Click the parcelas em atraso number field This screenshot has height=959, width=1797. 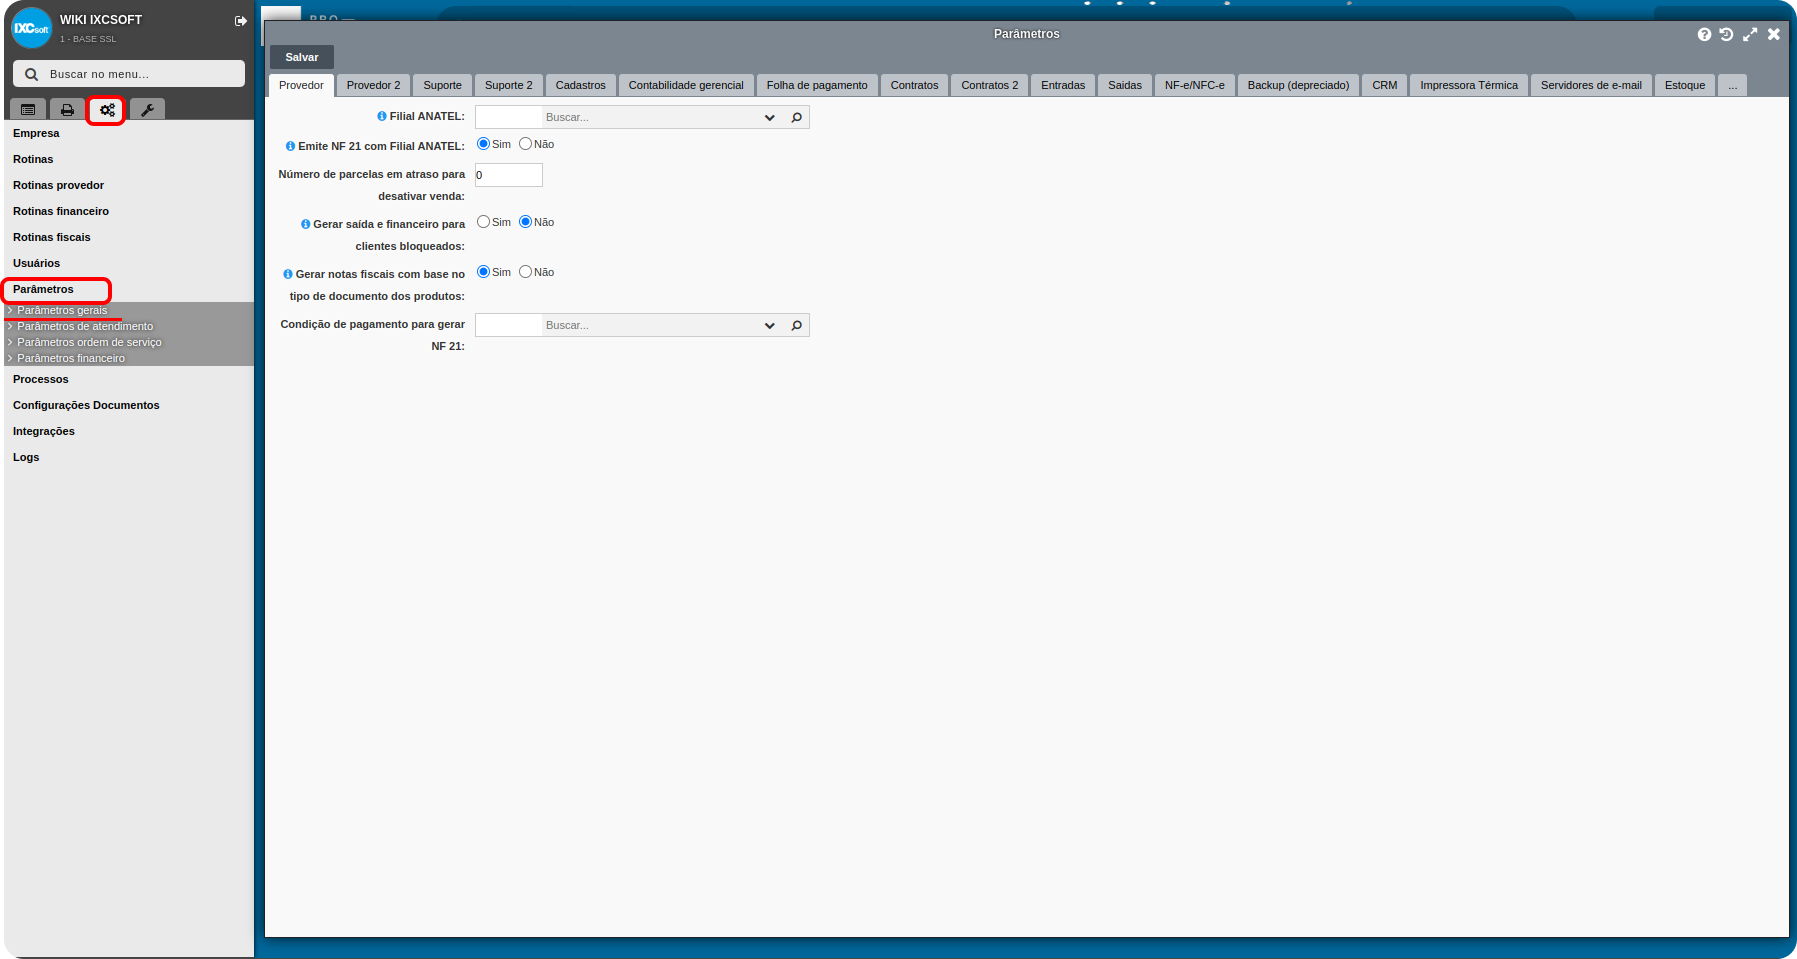[x=508, y=175]
